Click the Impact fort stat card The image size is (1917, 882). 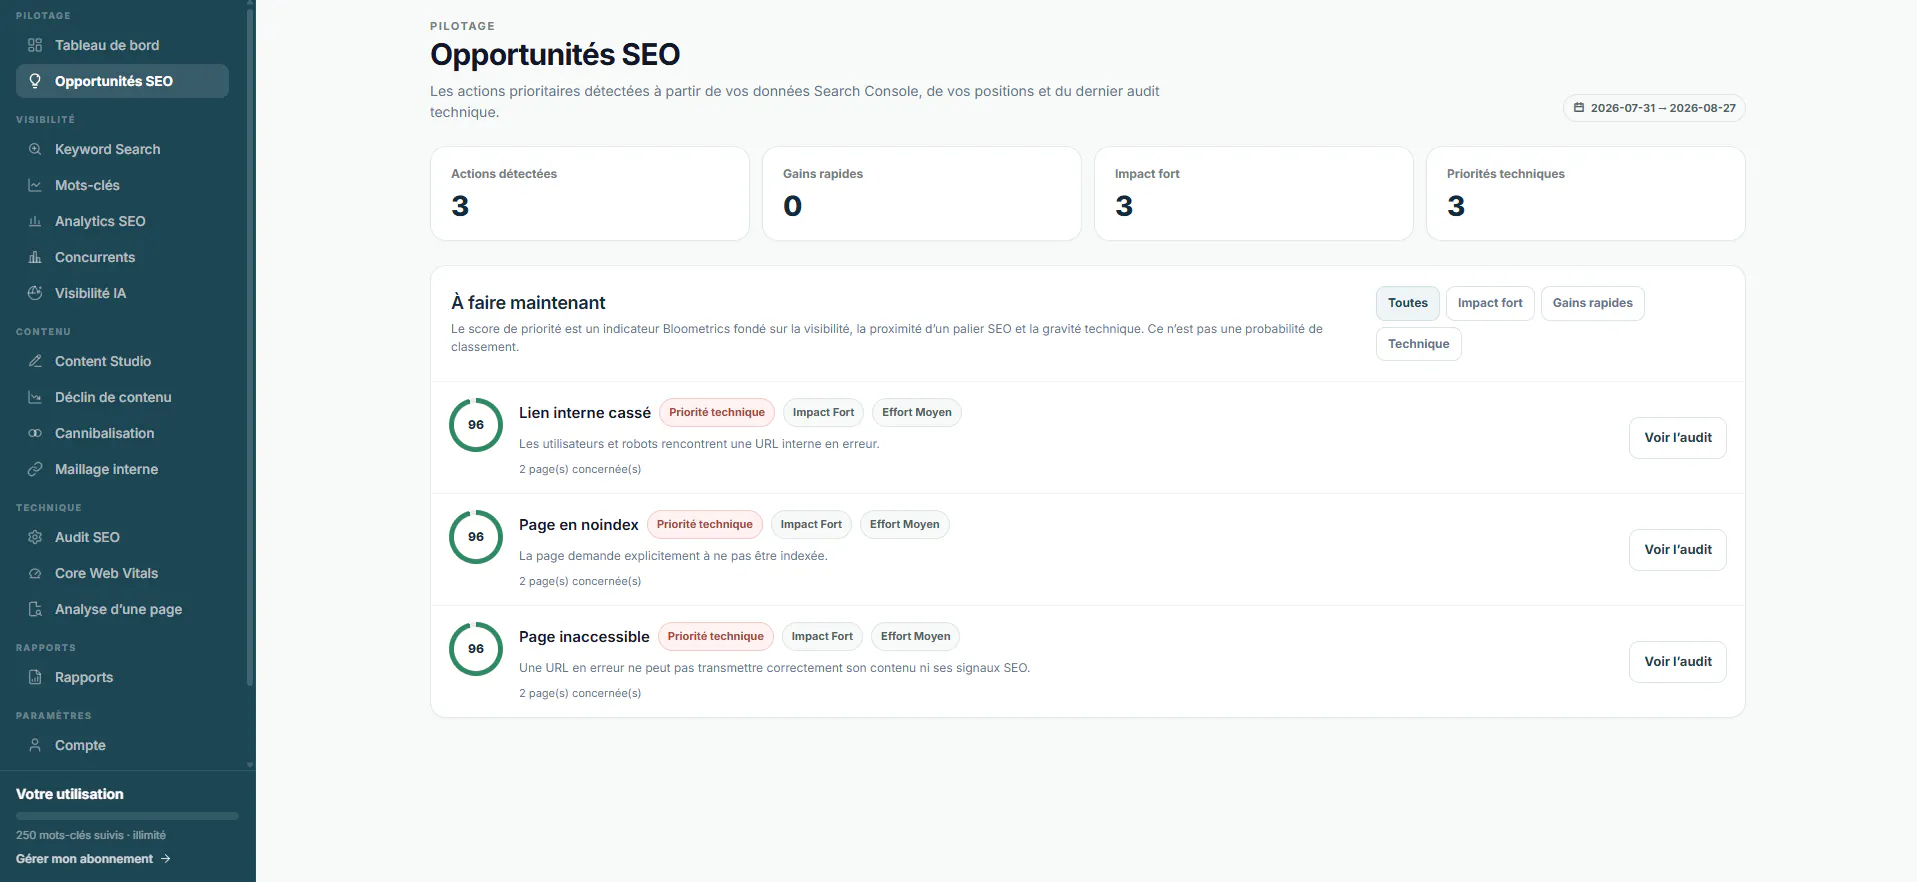click(x=1254, y=194)
